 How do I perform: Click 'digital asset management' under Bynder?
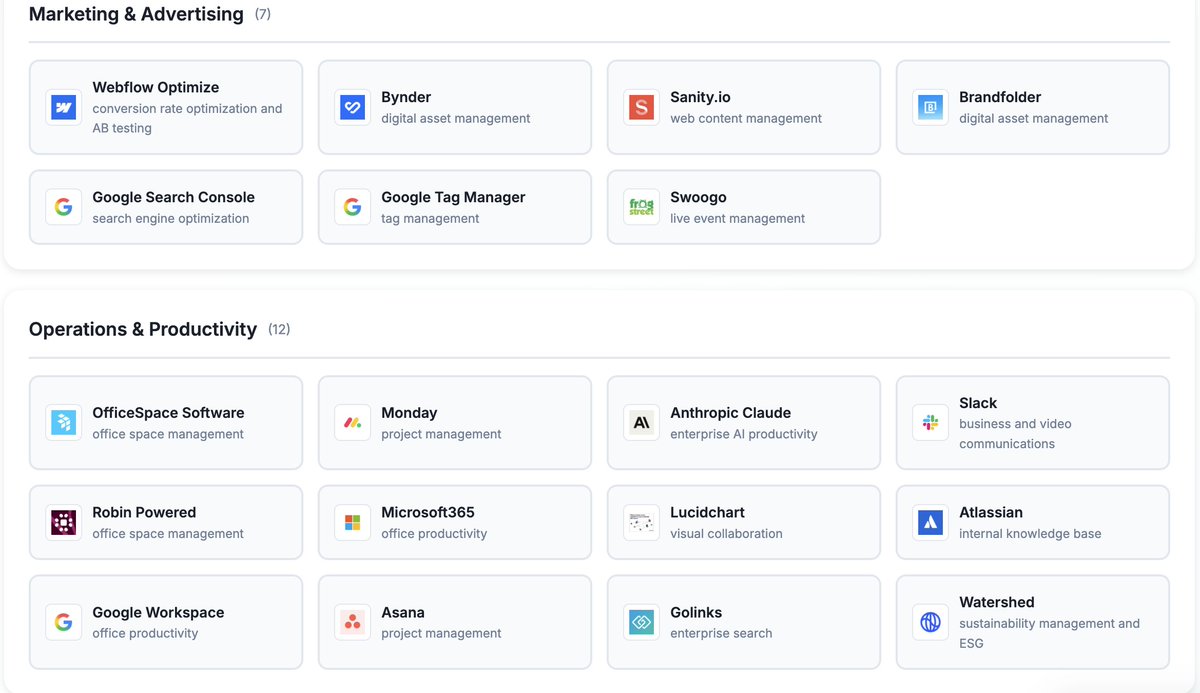(x=456, y=118)
